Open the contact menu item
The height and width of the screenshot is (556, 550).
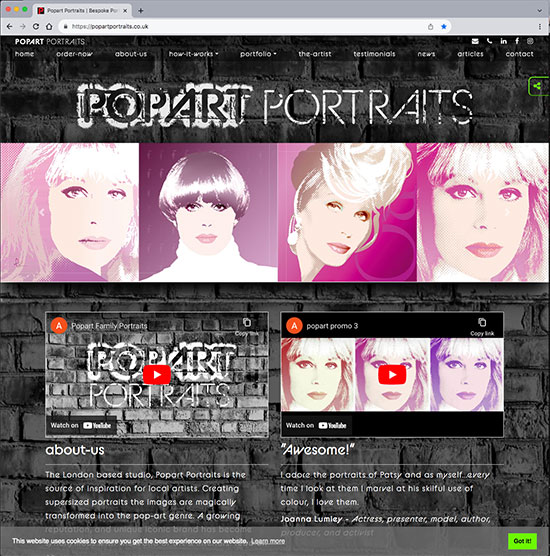(x=519, y=54)
